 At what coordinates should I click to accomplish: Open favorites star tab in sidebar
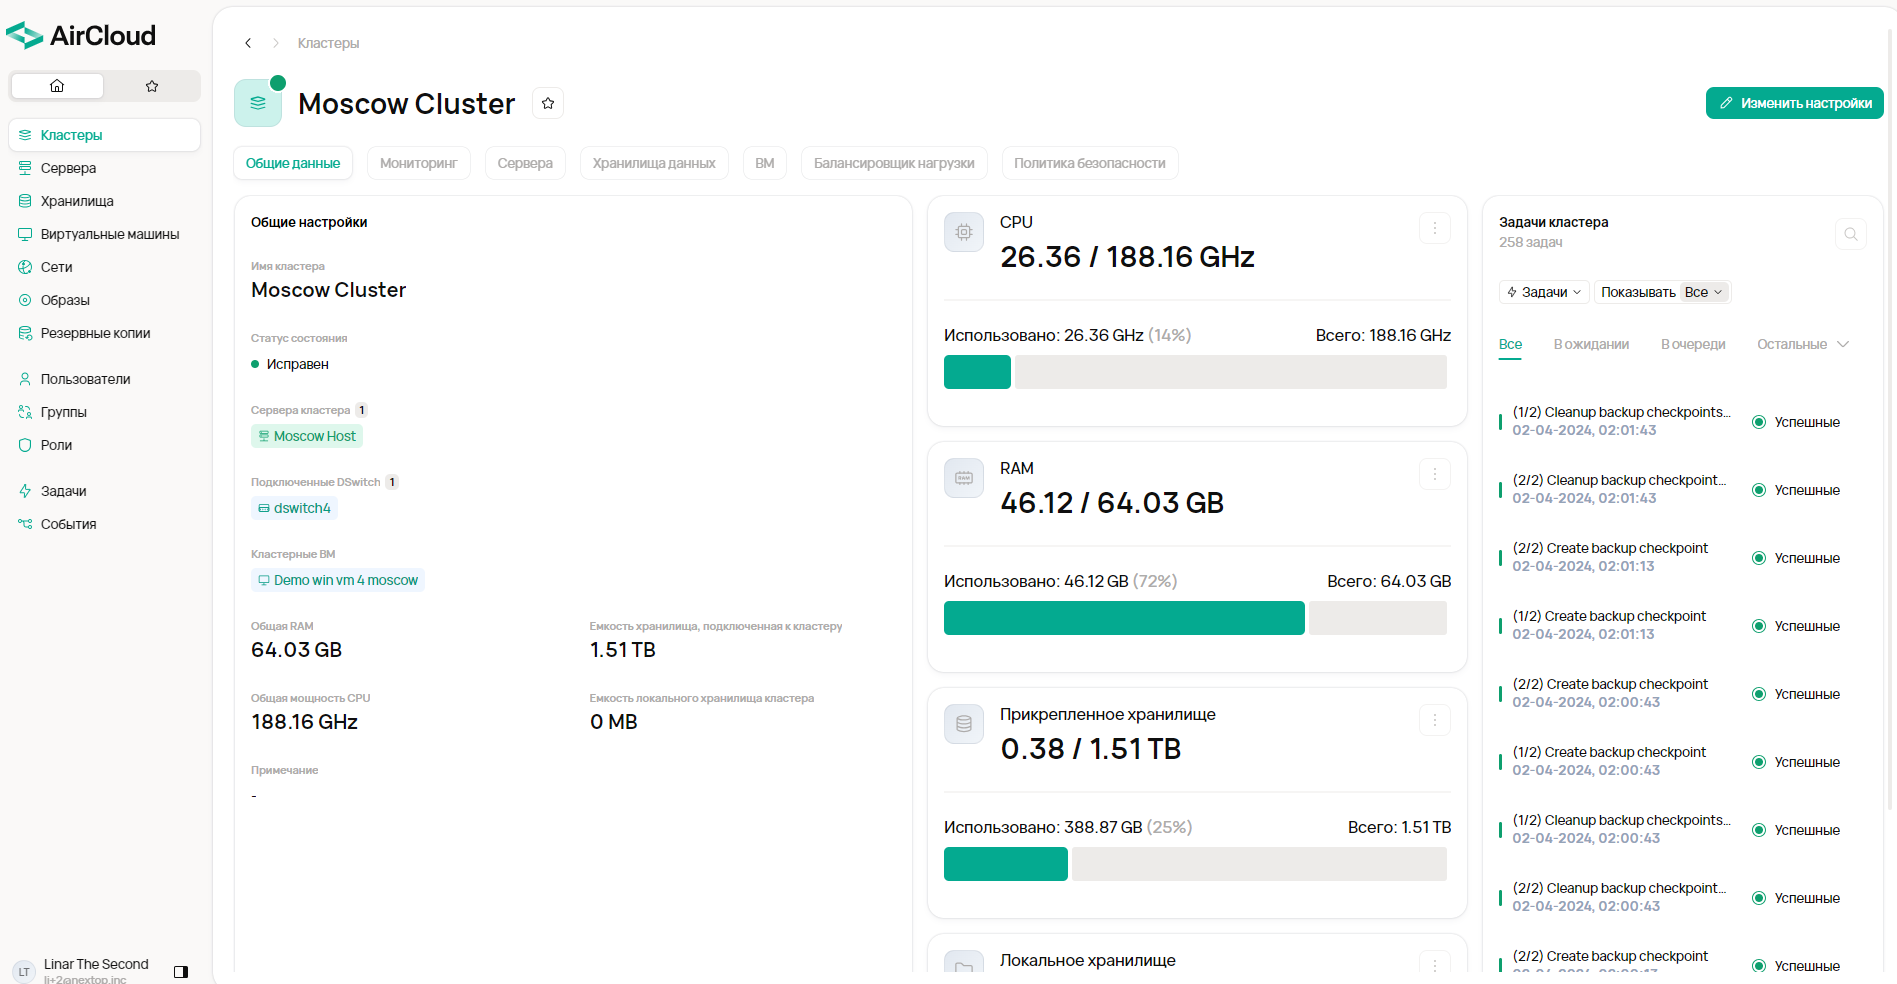[152, 86]
